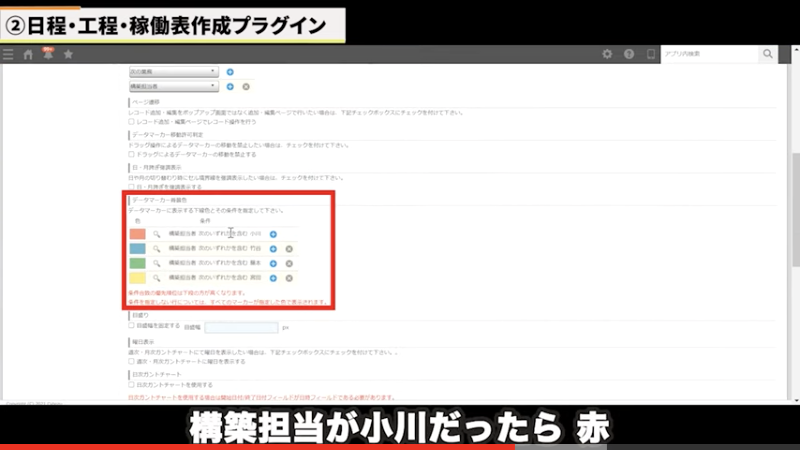Enable the daily Gantt chart checkbox
The image size is (800, 450).
131,384
